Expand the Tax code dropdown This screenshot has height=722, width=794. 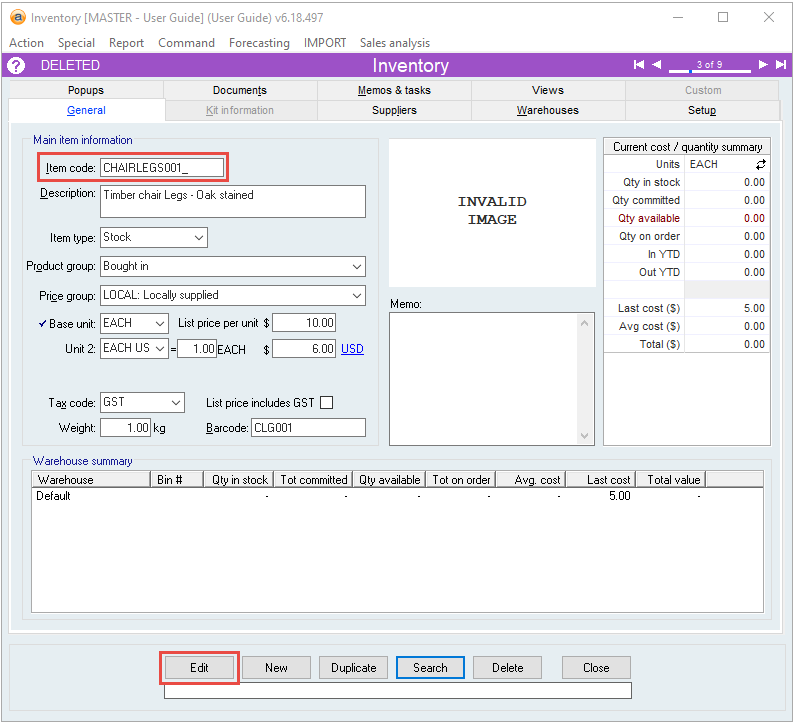(176, 403)
